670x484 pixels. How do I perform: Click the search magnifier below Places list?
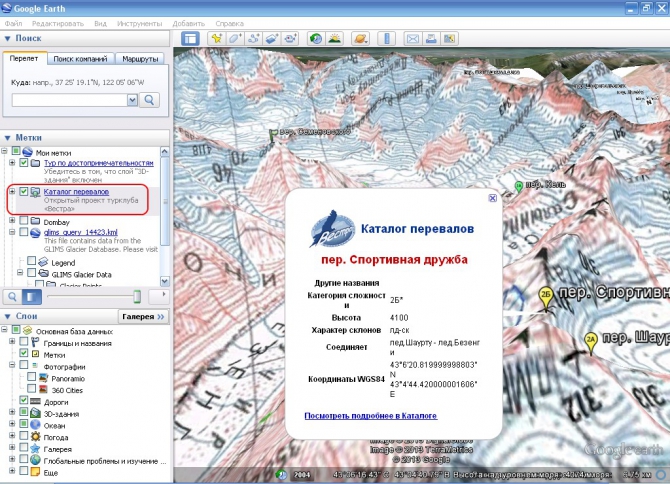click(x=13, y=296)
